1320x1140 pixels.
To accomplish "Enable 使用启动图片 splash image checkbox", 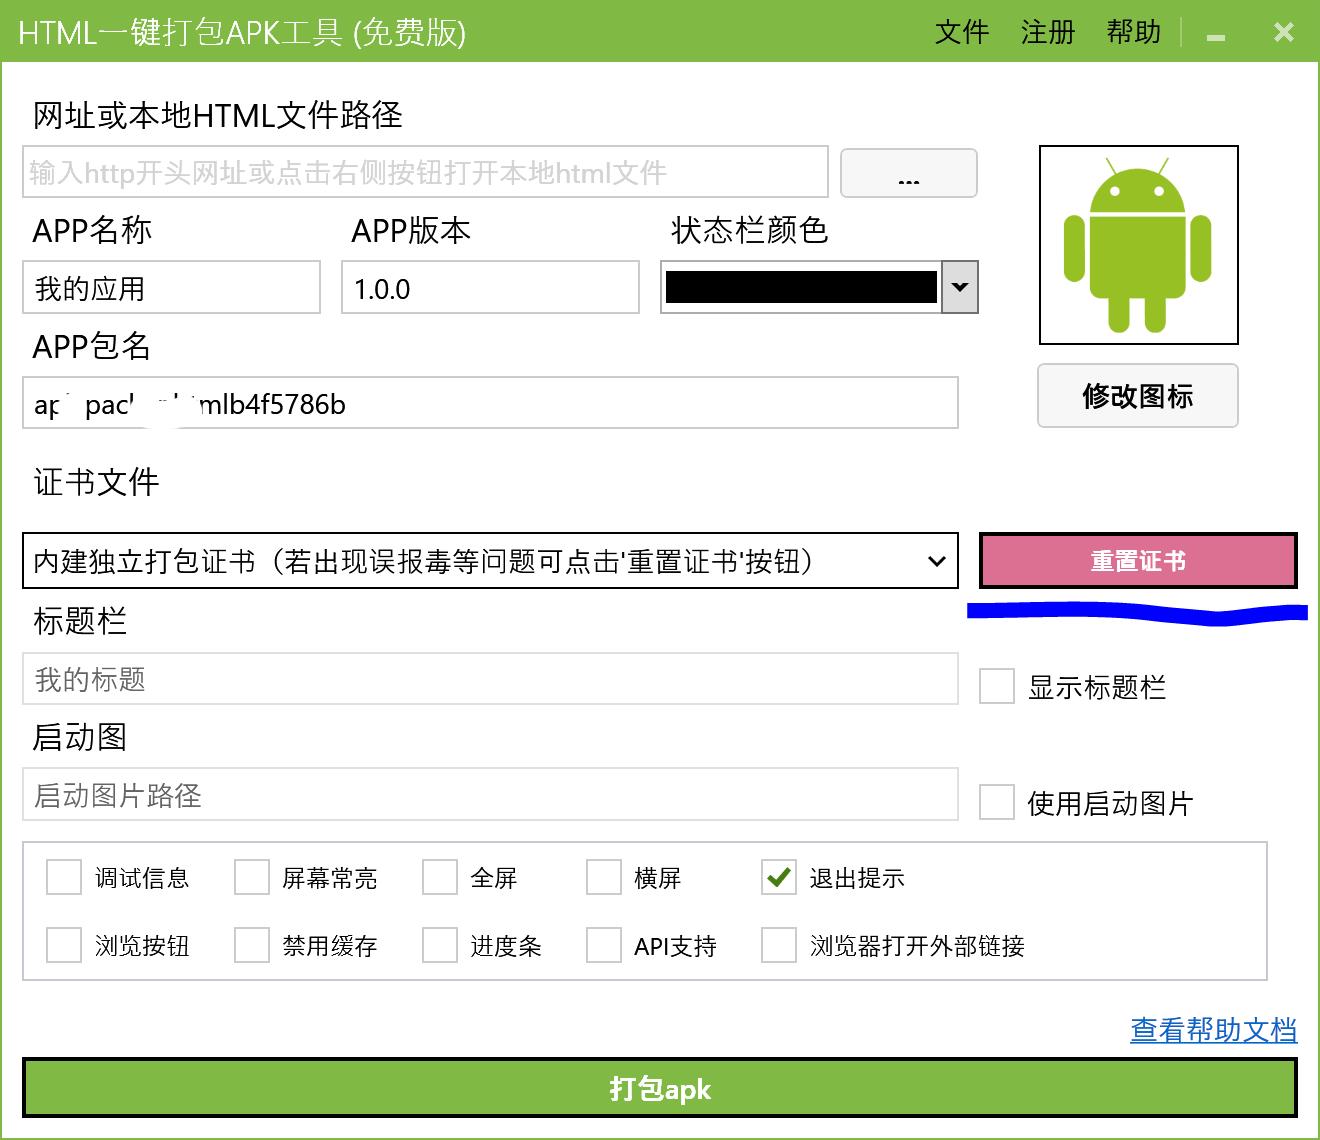I will 996,802.
